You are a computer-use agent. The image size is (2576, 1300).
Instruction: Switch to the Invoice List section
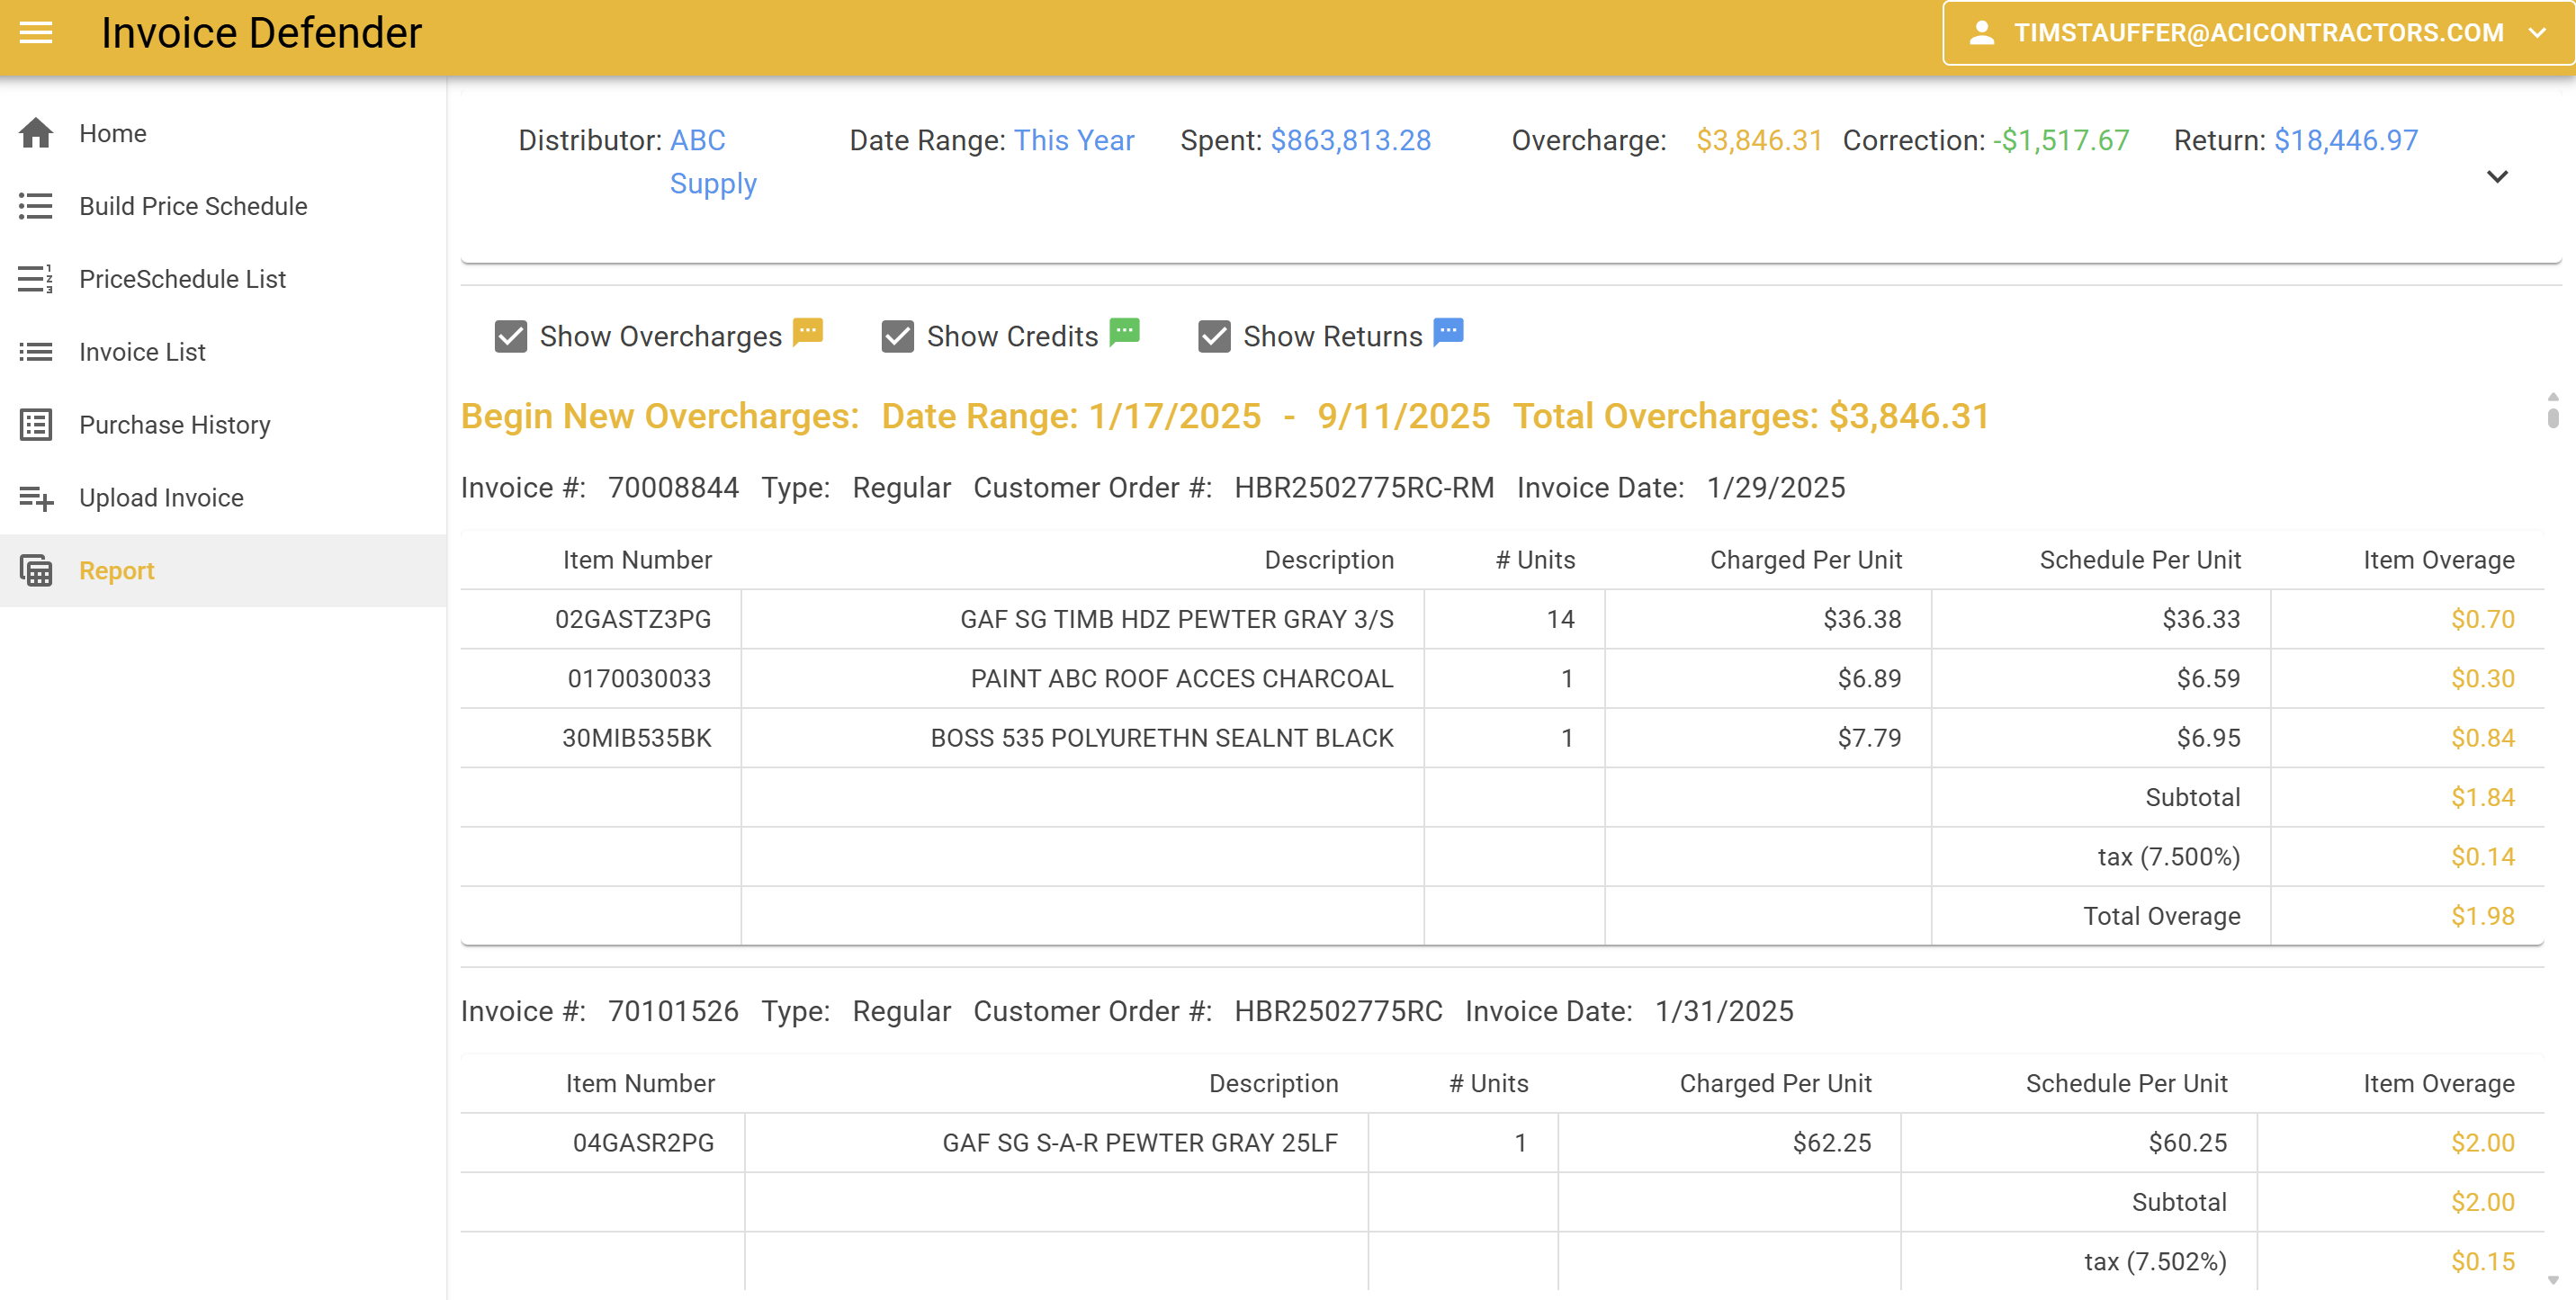pyautogui.click(x=143, y=351)
